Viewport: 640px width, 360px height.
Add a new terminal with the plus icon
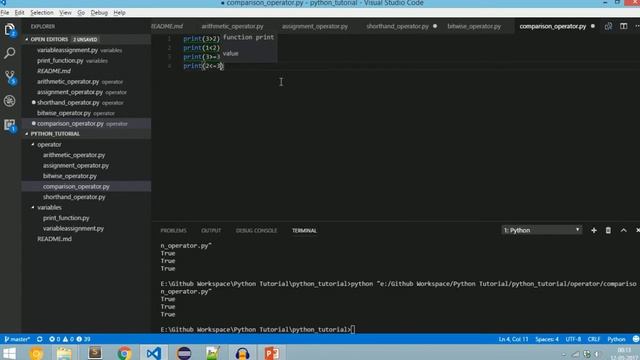594,230
